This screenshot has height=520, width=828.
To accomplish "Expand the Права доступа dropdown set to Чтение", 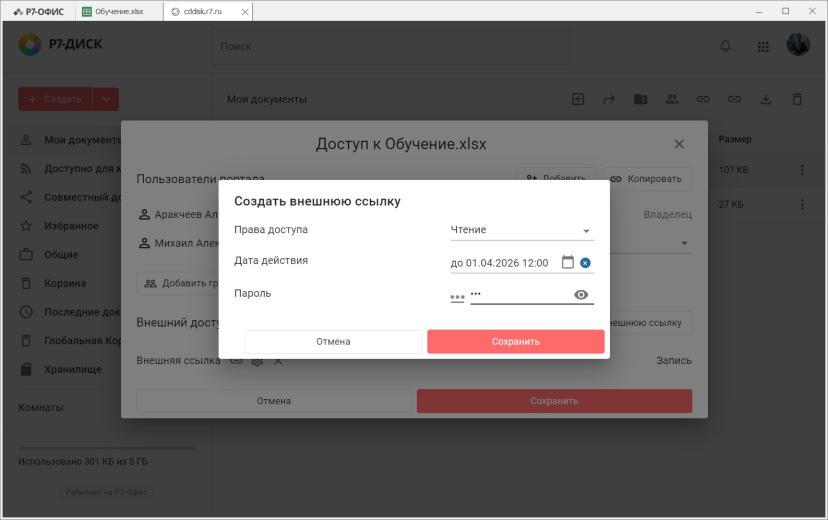I will (522, 230).
